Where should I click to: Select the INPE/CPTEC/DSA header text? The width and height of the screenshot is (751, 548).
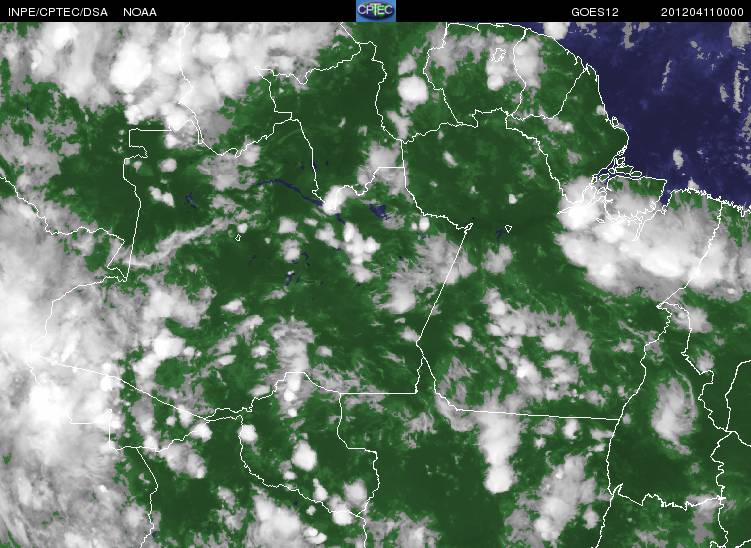pyautogui.click(x=58, y=12)
